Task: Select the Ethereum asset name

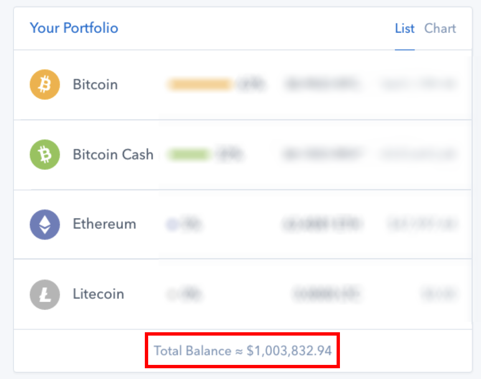Action: (105, 224)
